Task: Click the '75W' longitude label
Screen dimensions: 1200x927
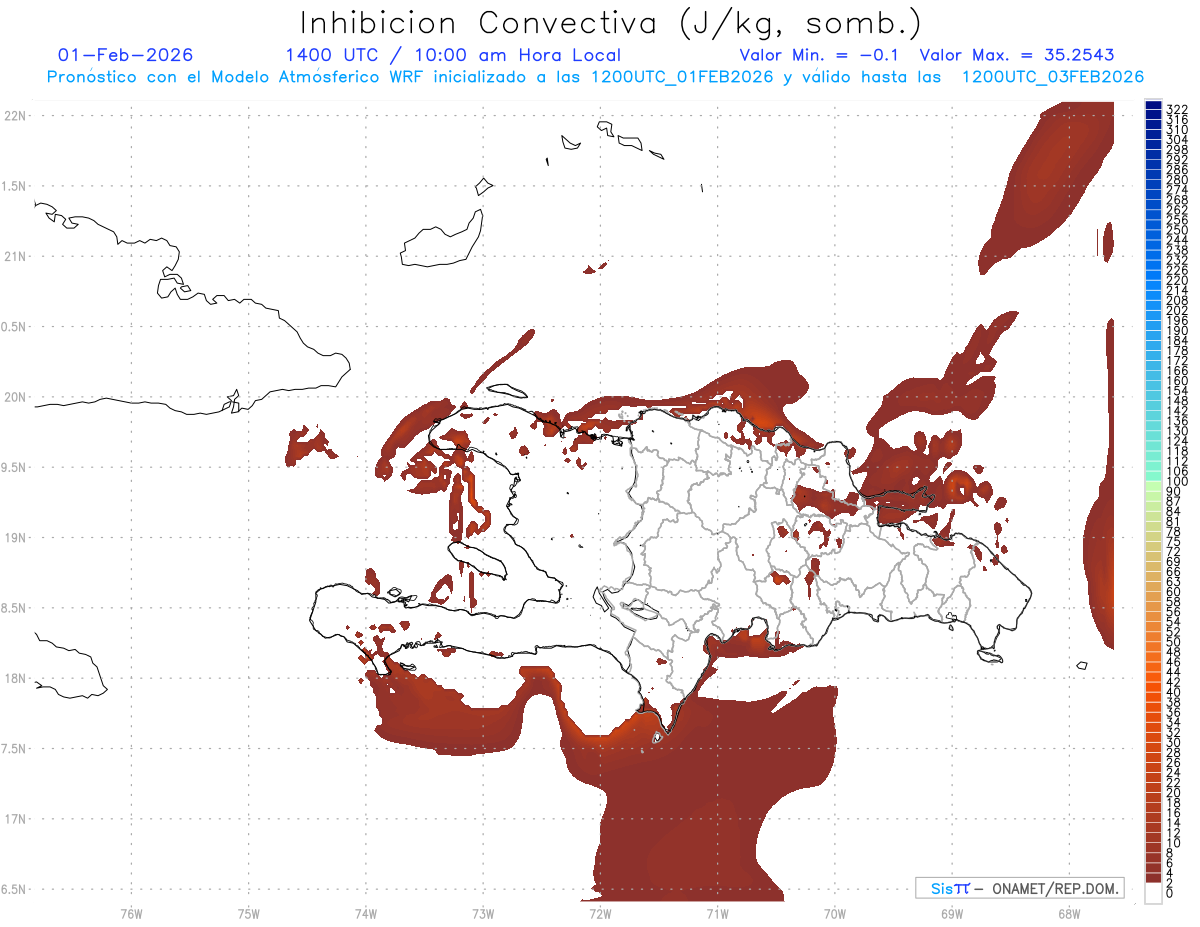Action: 249,913
